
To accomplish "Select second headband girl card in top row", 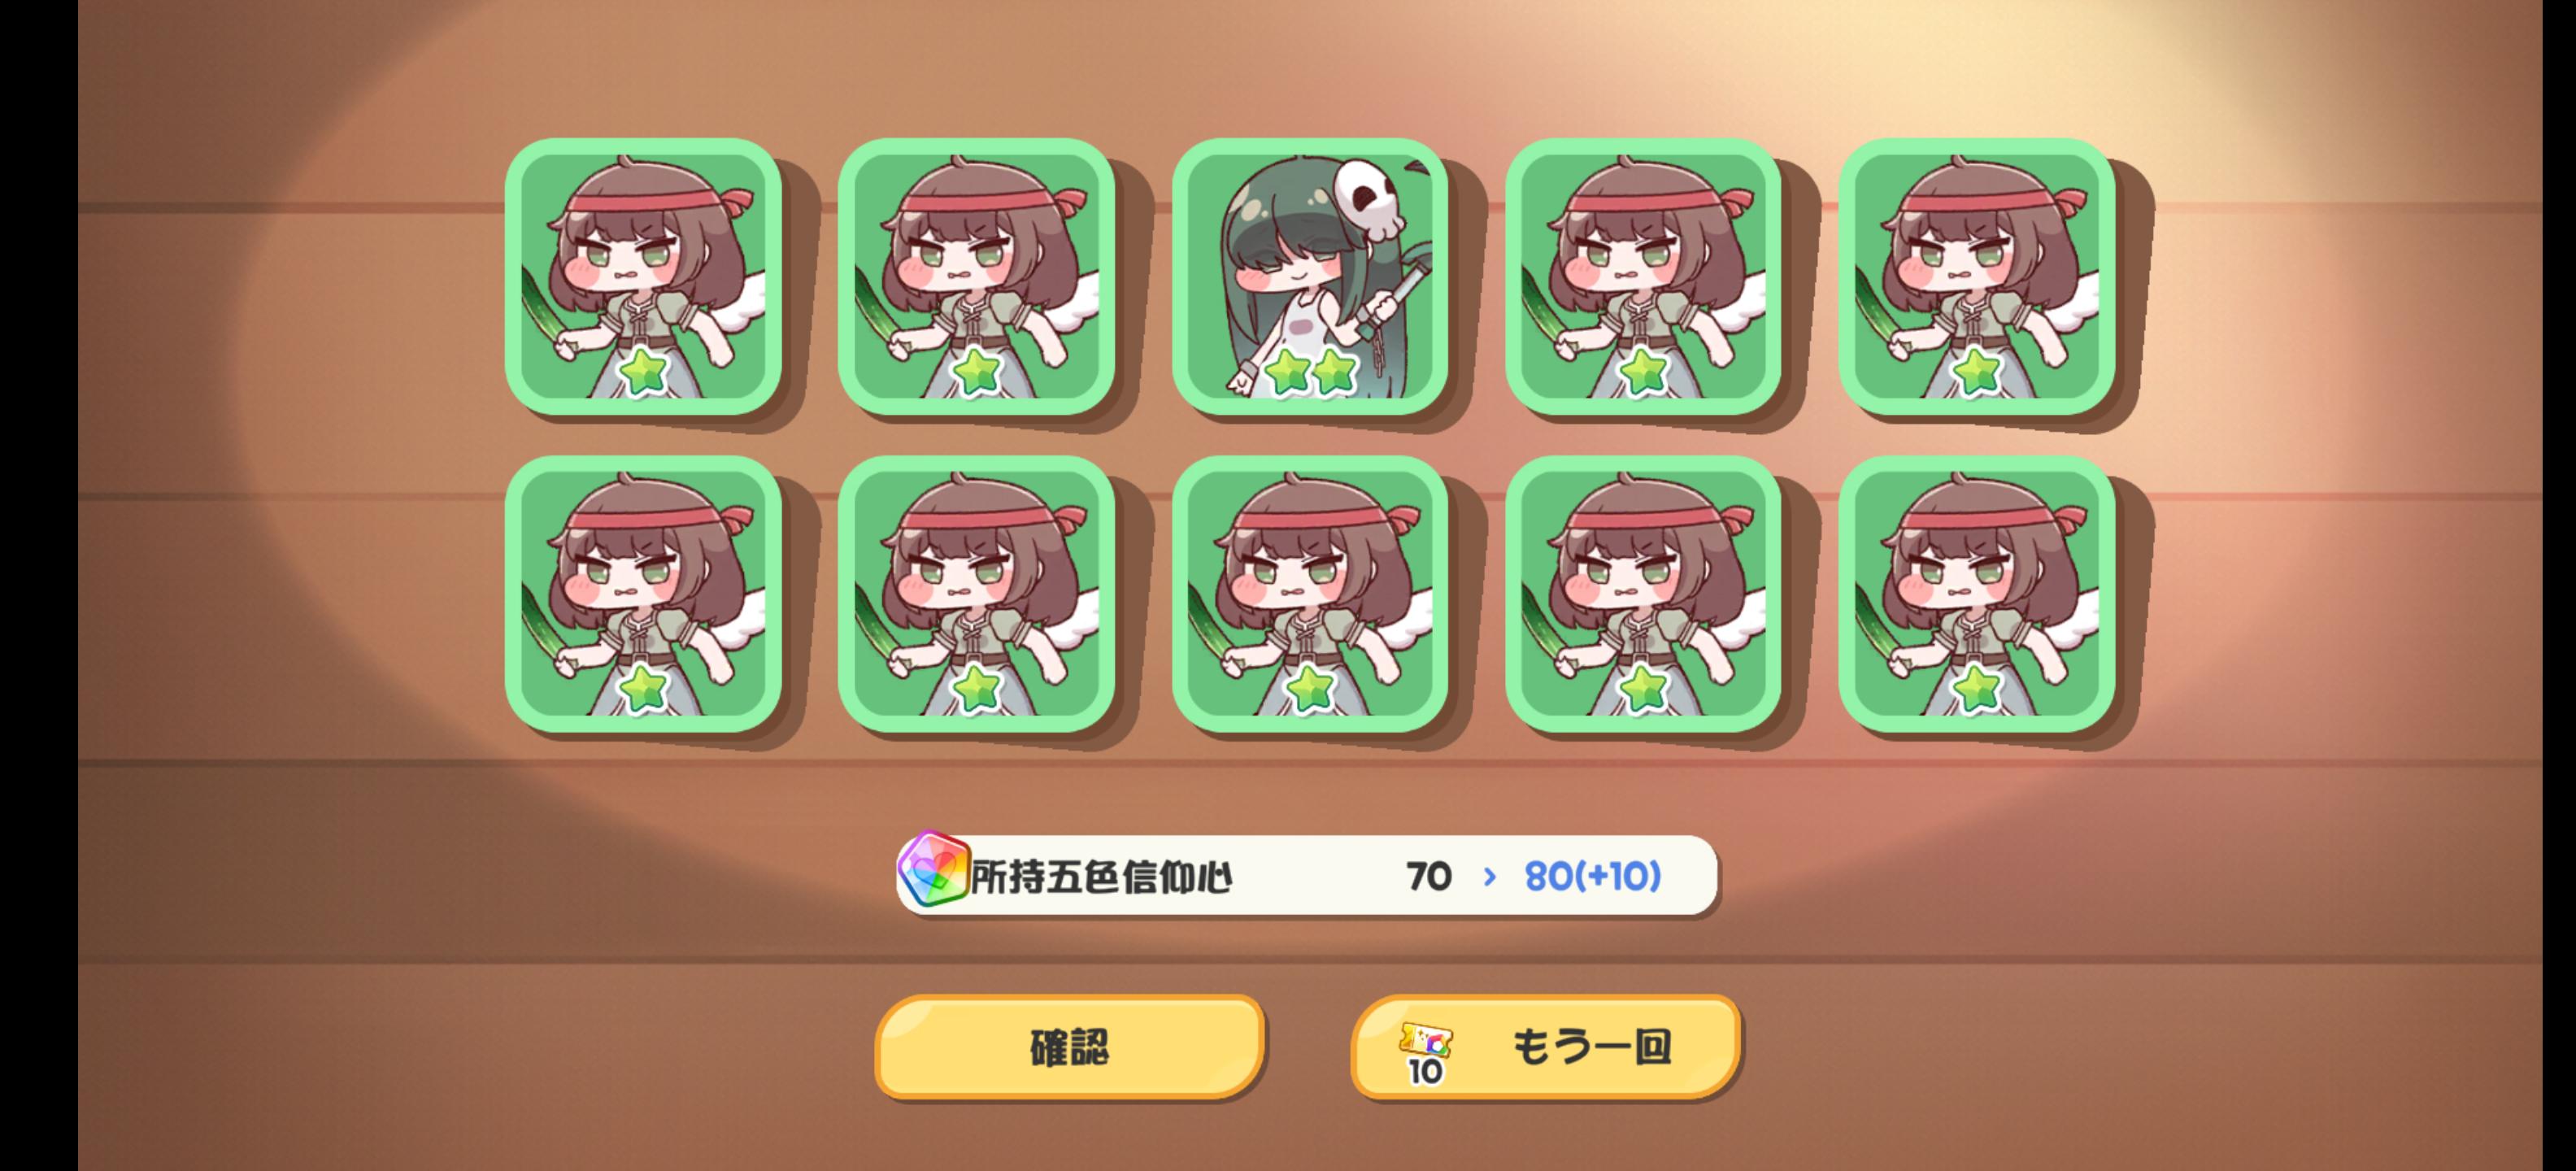I will coord(976,277).
